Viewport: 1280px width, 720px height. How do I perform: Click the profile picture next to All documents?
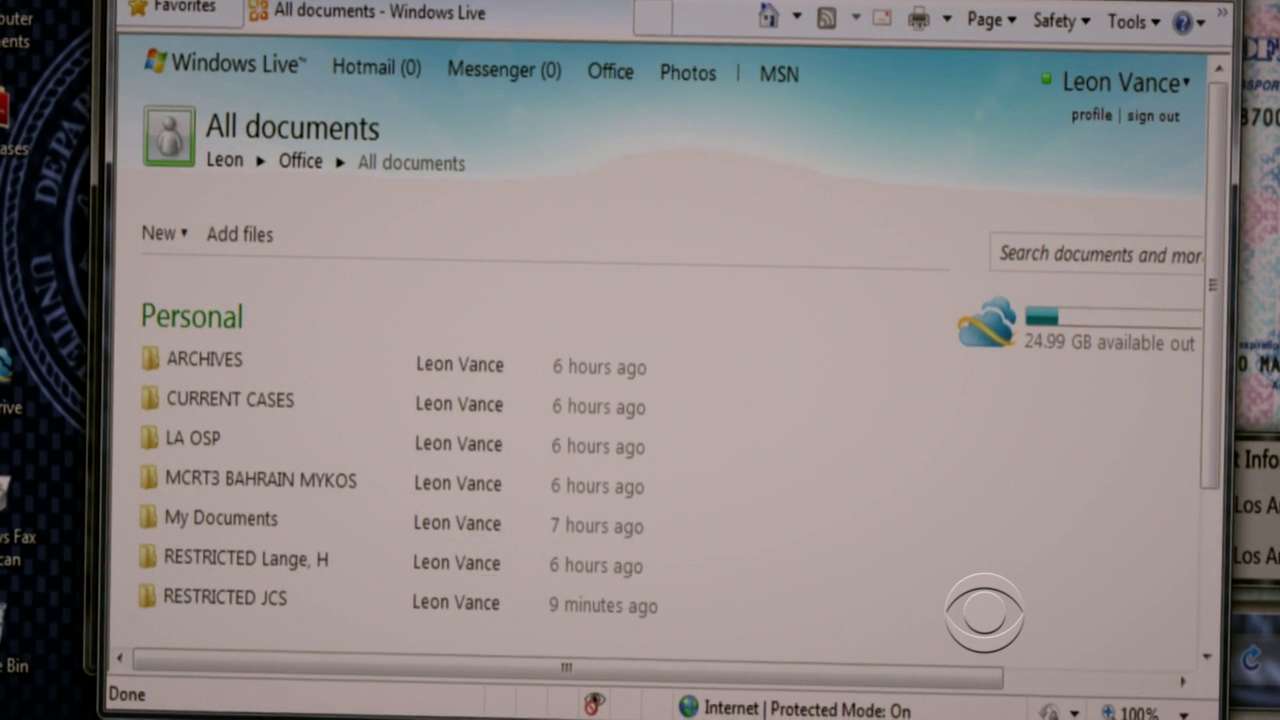(x=169, y=136)
